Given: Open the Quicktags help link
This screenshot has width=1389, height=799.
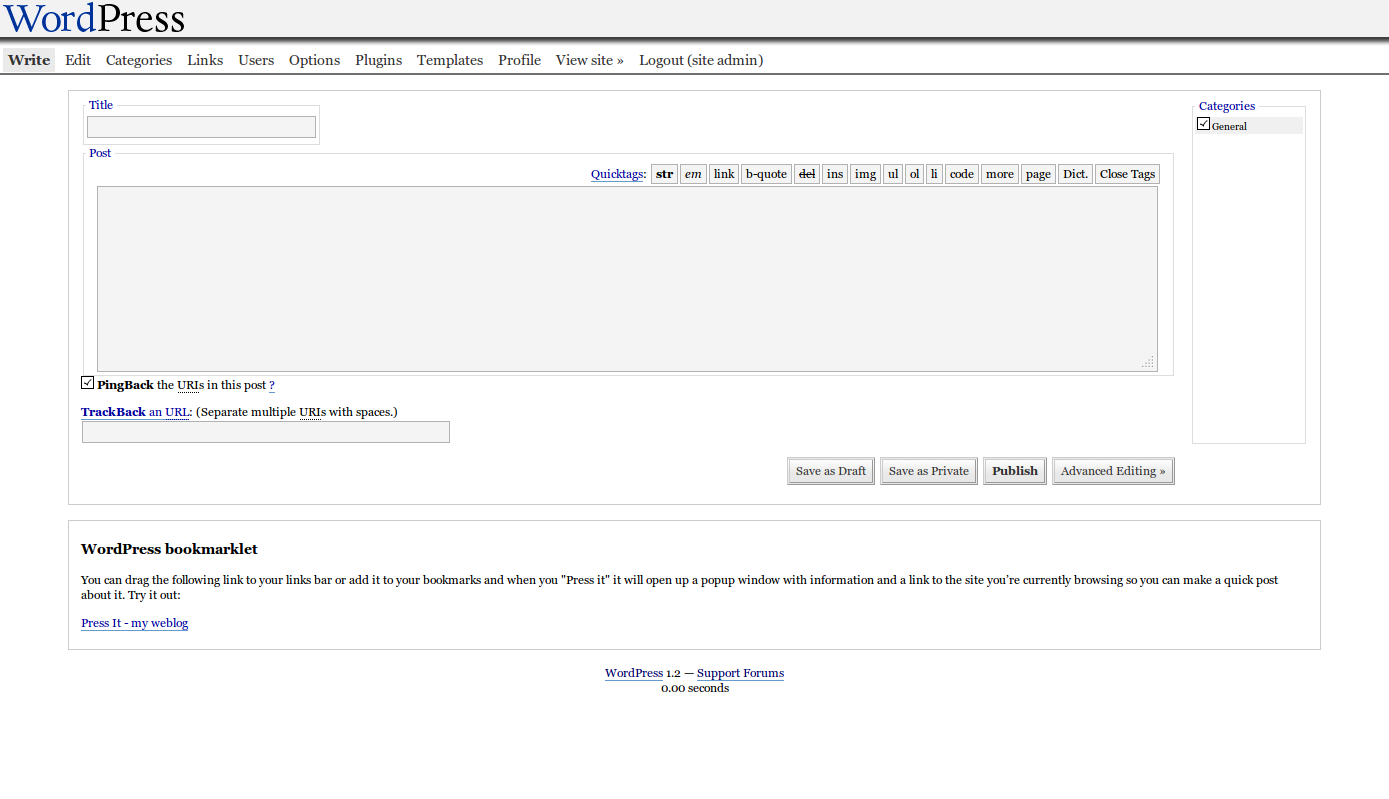Looking at the screenshot, I should click(617, 174).
